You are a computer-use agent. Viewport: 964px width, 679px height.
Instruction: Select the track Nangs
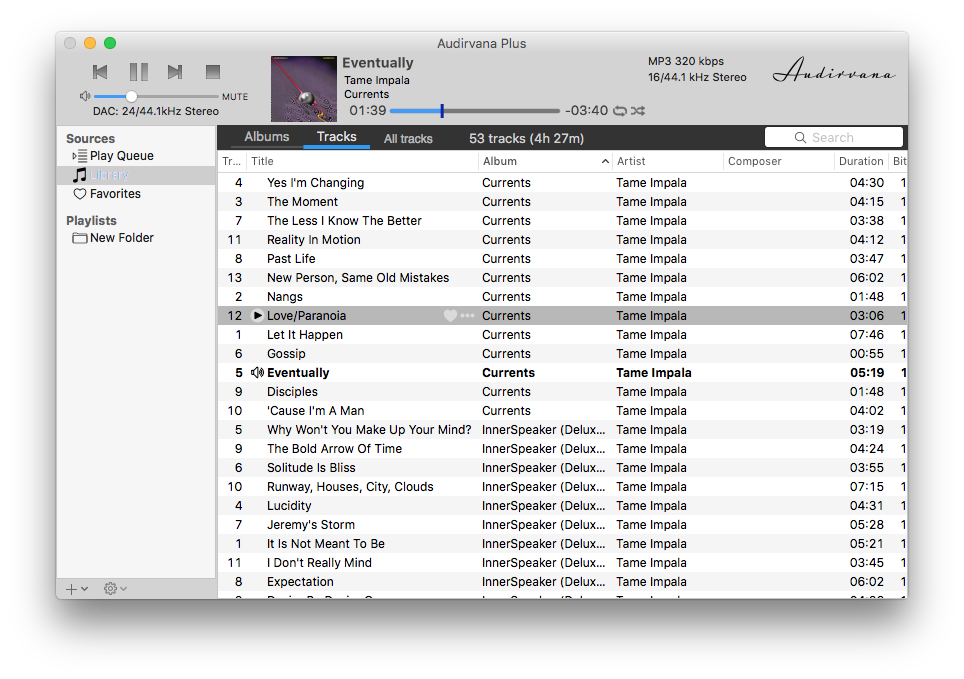tap(562, 297)
